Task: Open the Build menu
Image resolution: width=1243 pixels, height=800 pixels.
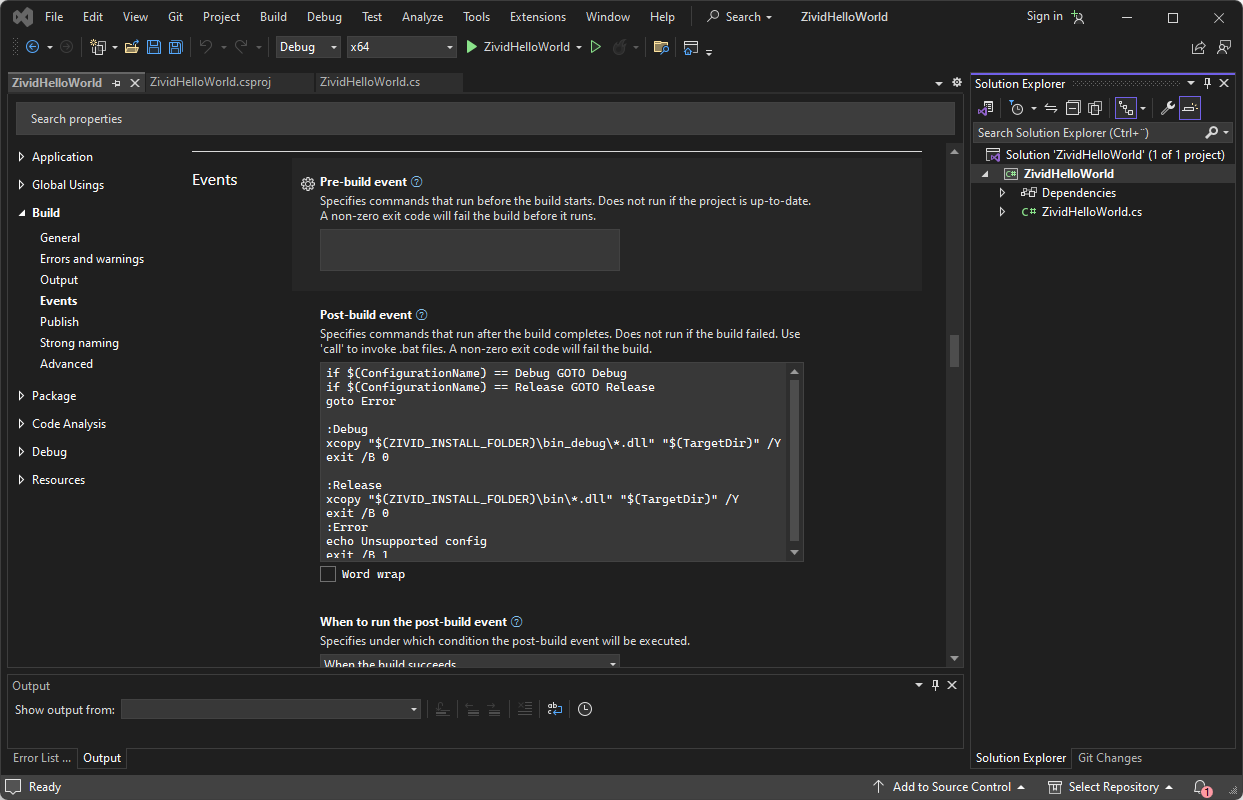Action: [x=273, y=17]
